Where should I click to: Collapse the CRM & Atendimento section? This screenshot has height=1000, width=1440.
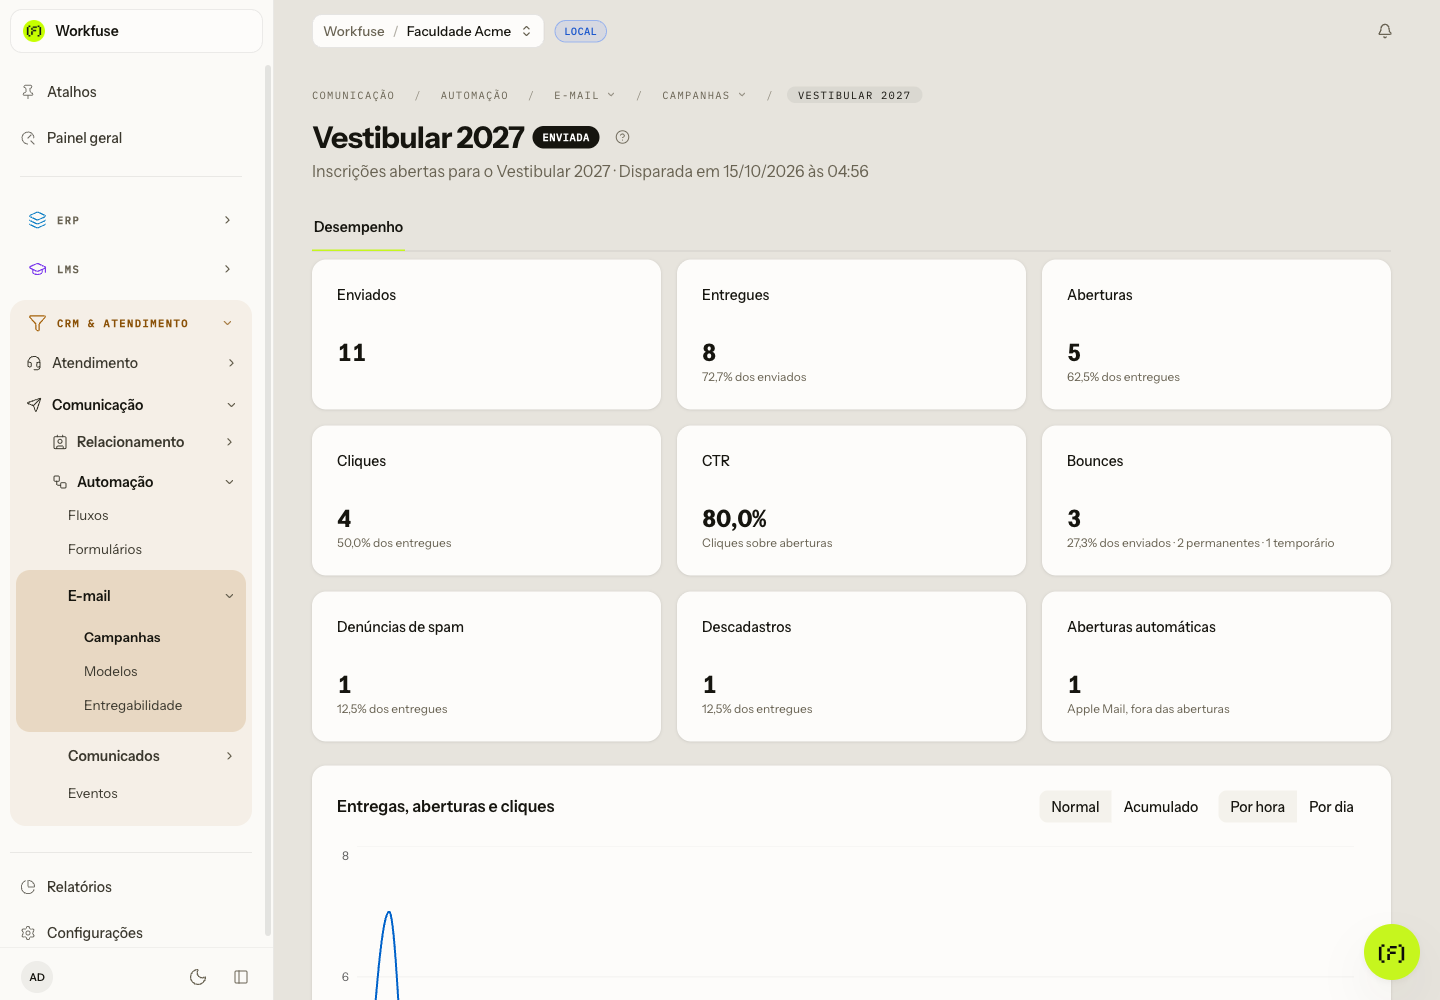point(131,323)
